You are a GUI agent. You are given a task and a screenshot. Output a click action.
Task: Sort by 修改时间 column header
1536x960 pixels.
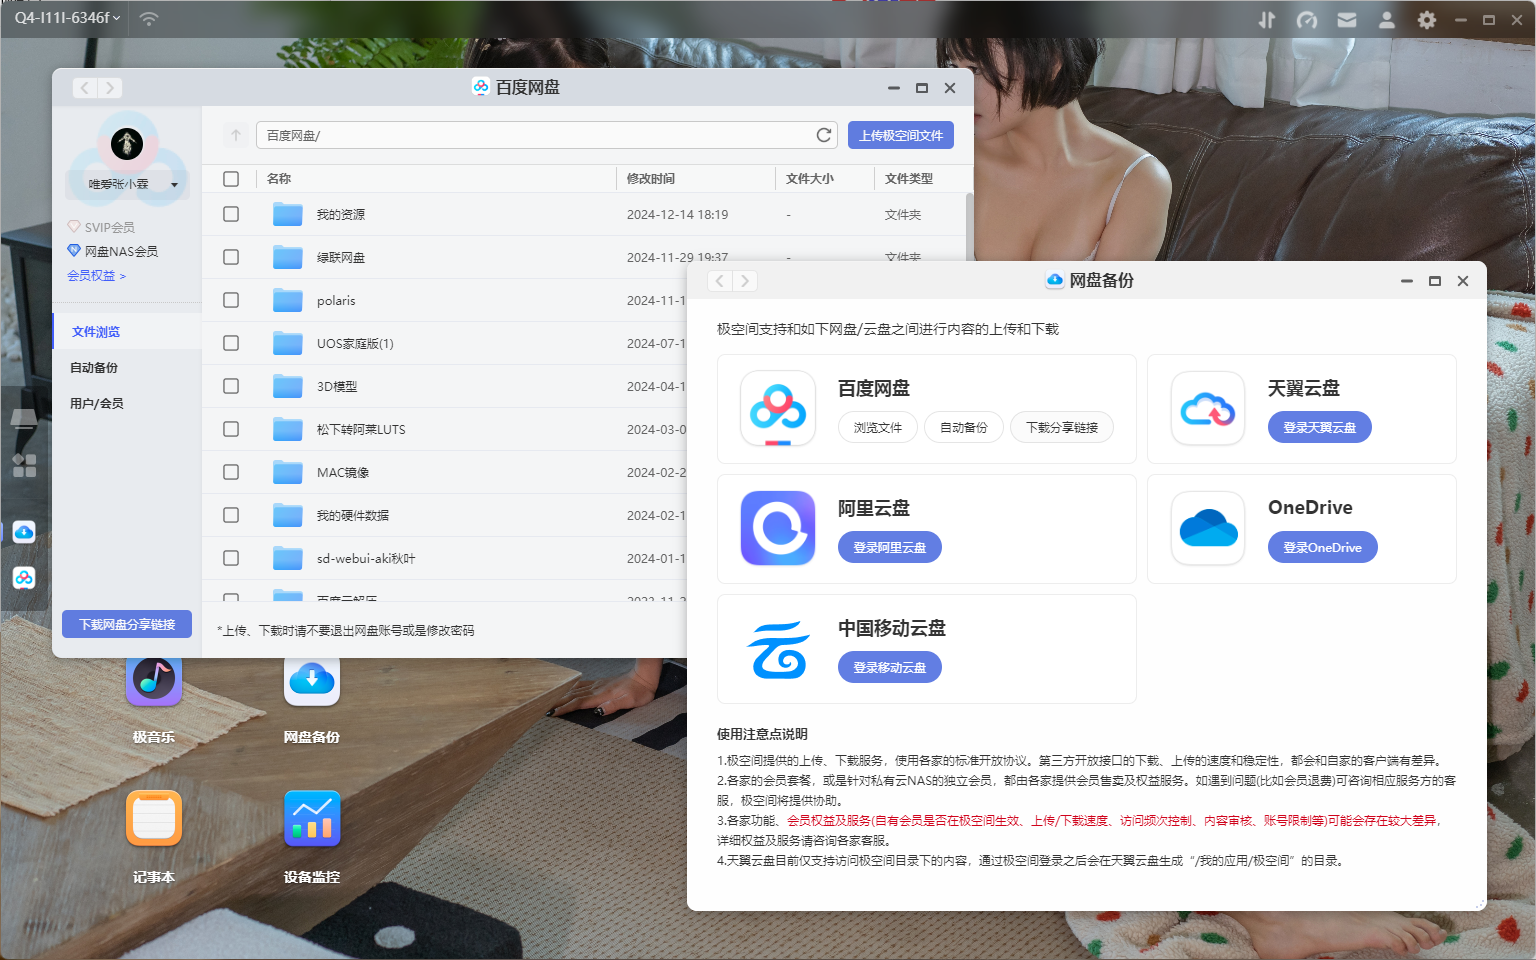(x=651, y=179)
